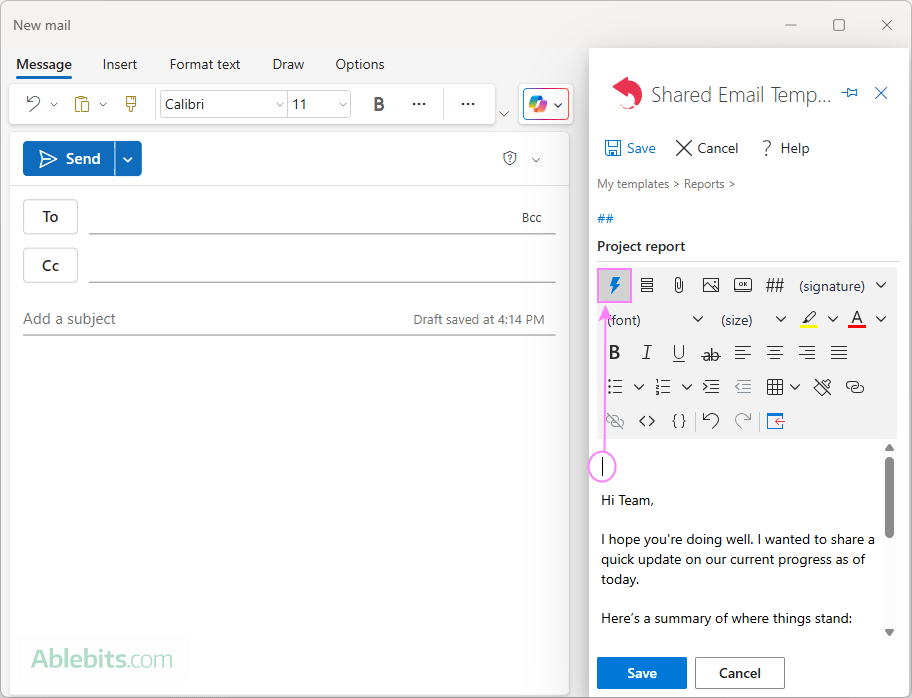Align template text right
This screenshot has width=912, height=698.
(x=807, y=352)
